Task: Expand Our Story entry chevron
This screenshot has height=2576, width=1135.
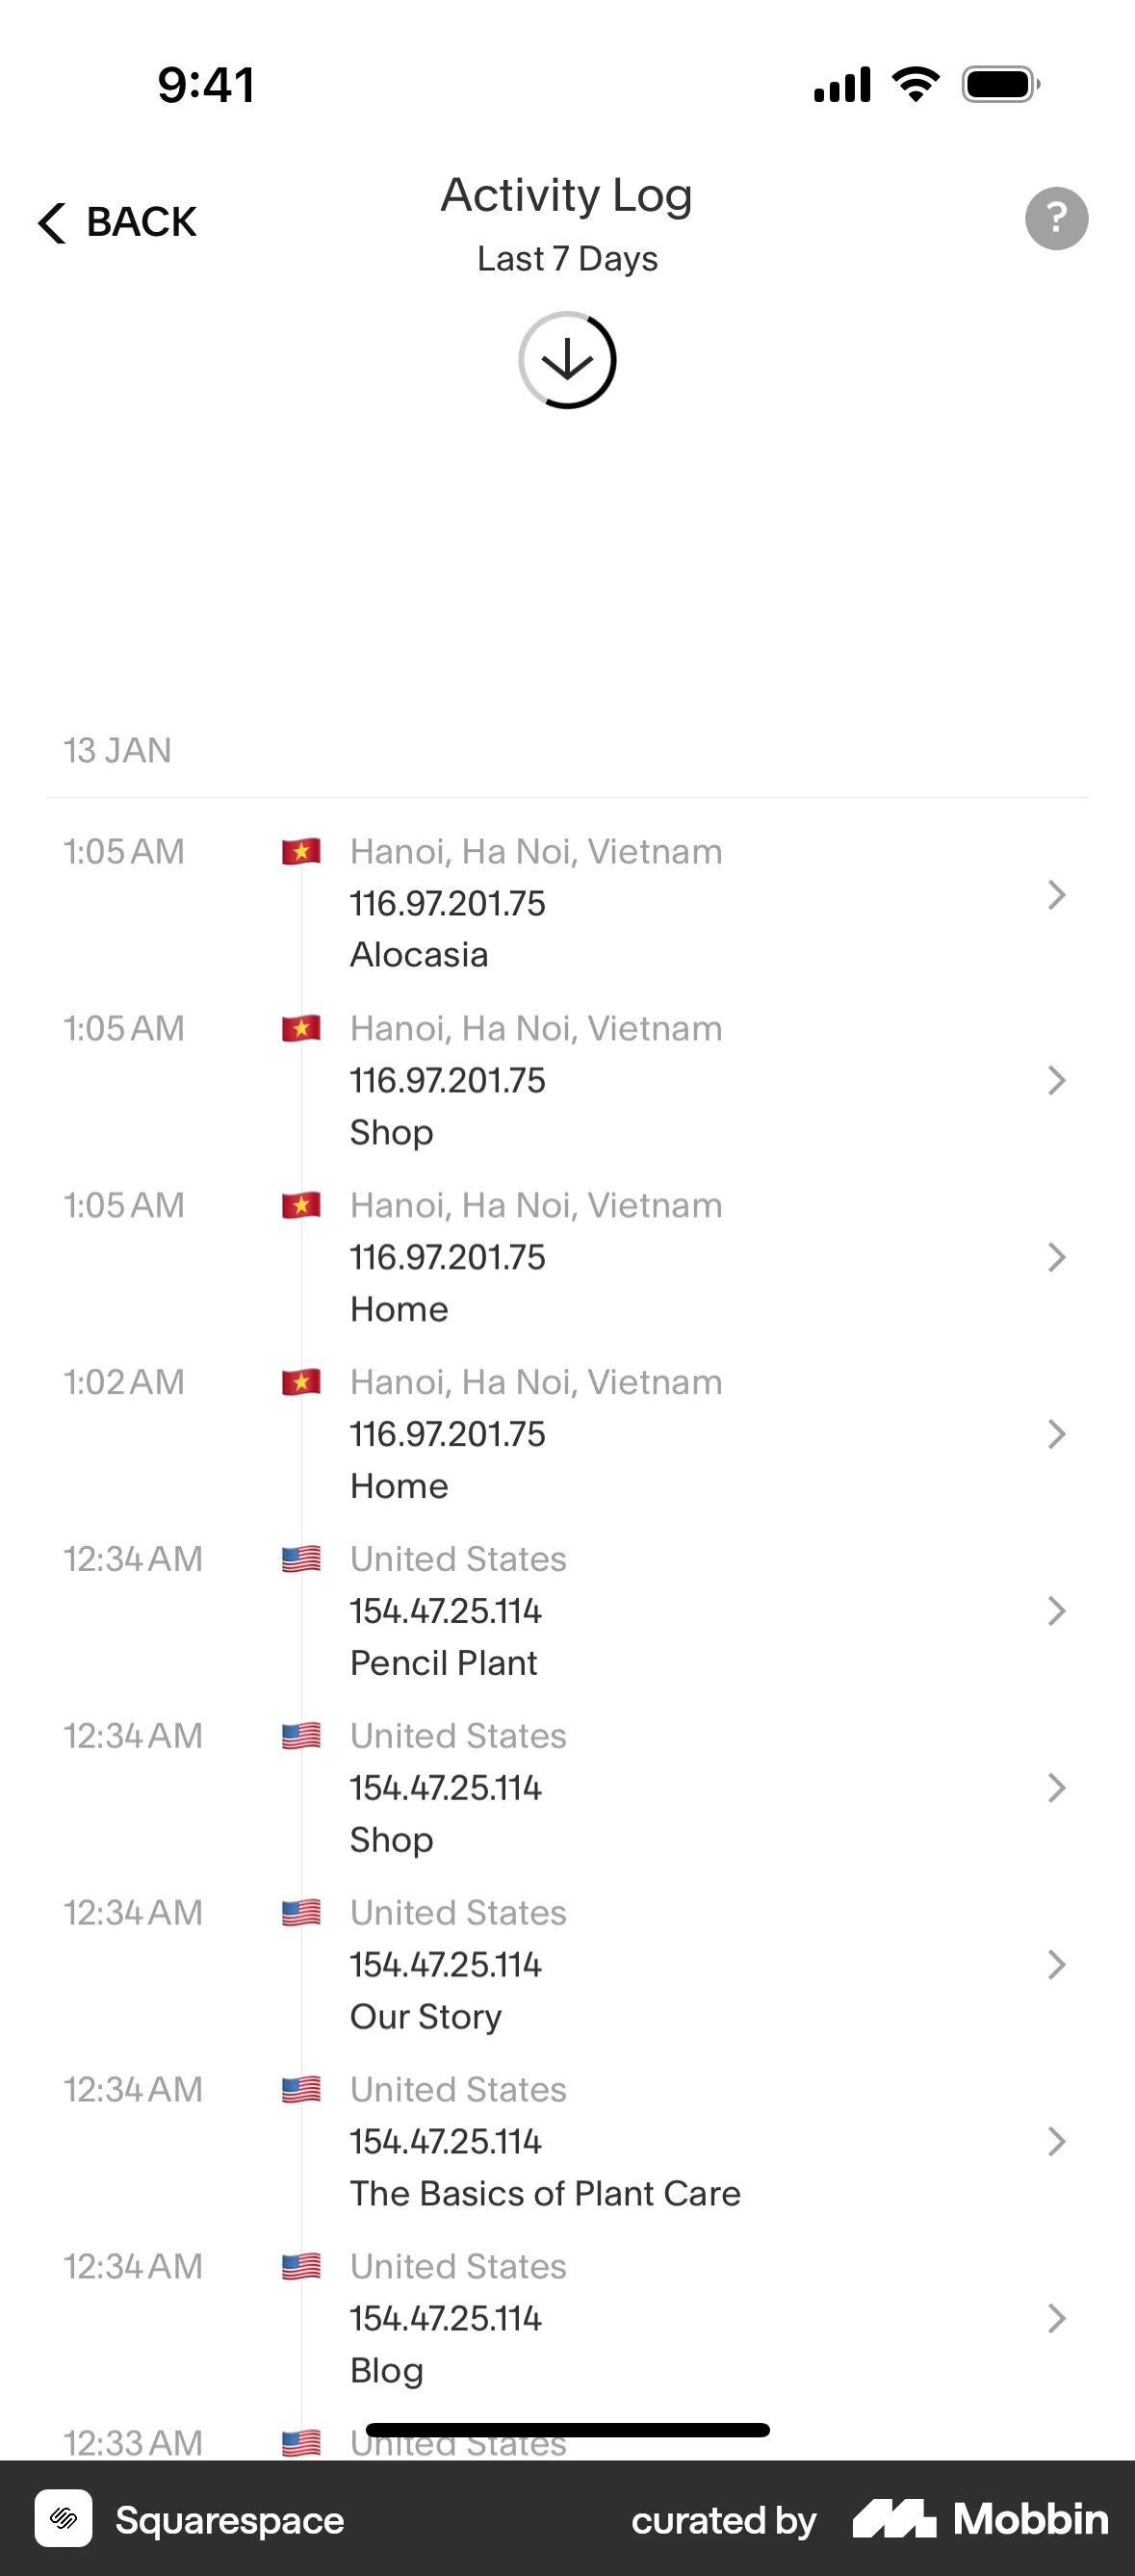Action: pyautogui.click(x=1056, y=1964)
